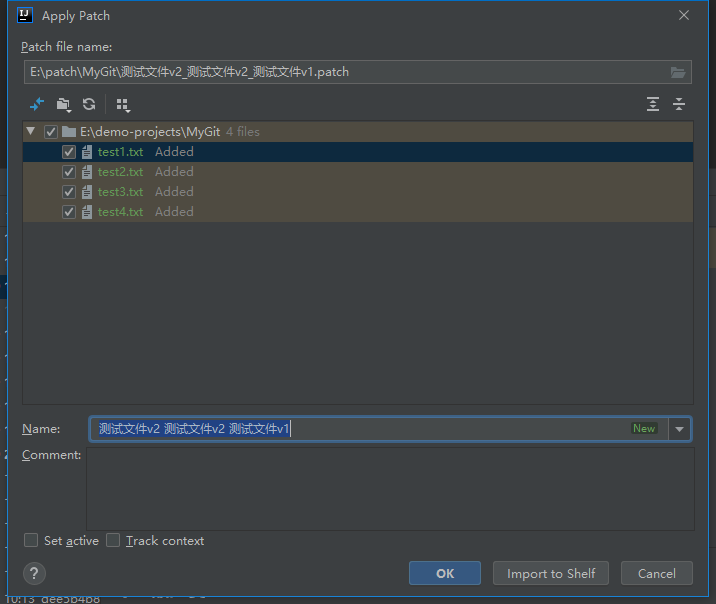Click inside the Comment text area
716x604 pixels.
(x=390, y=489)
